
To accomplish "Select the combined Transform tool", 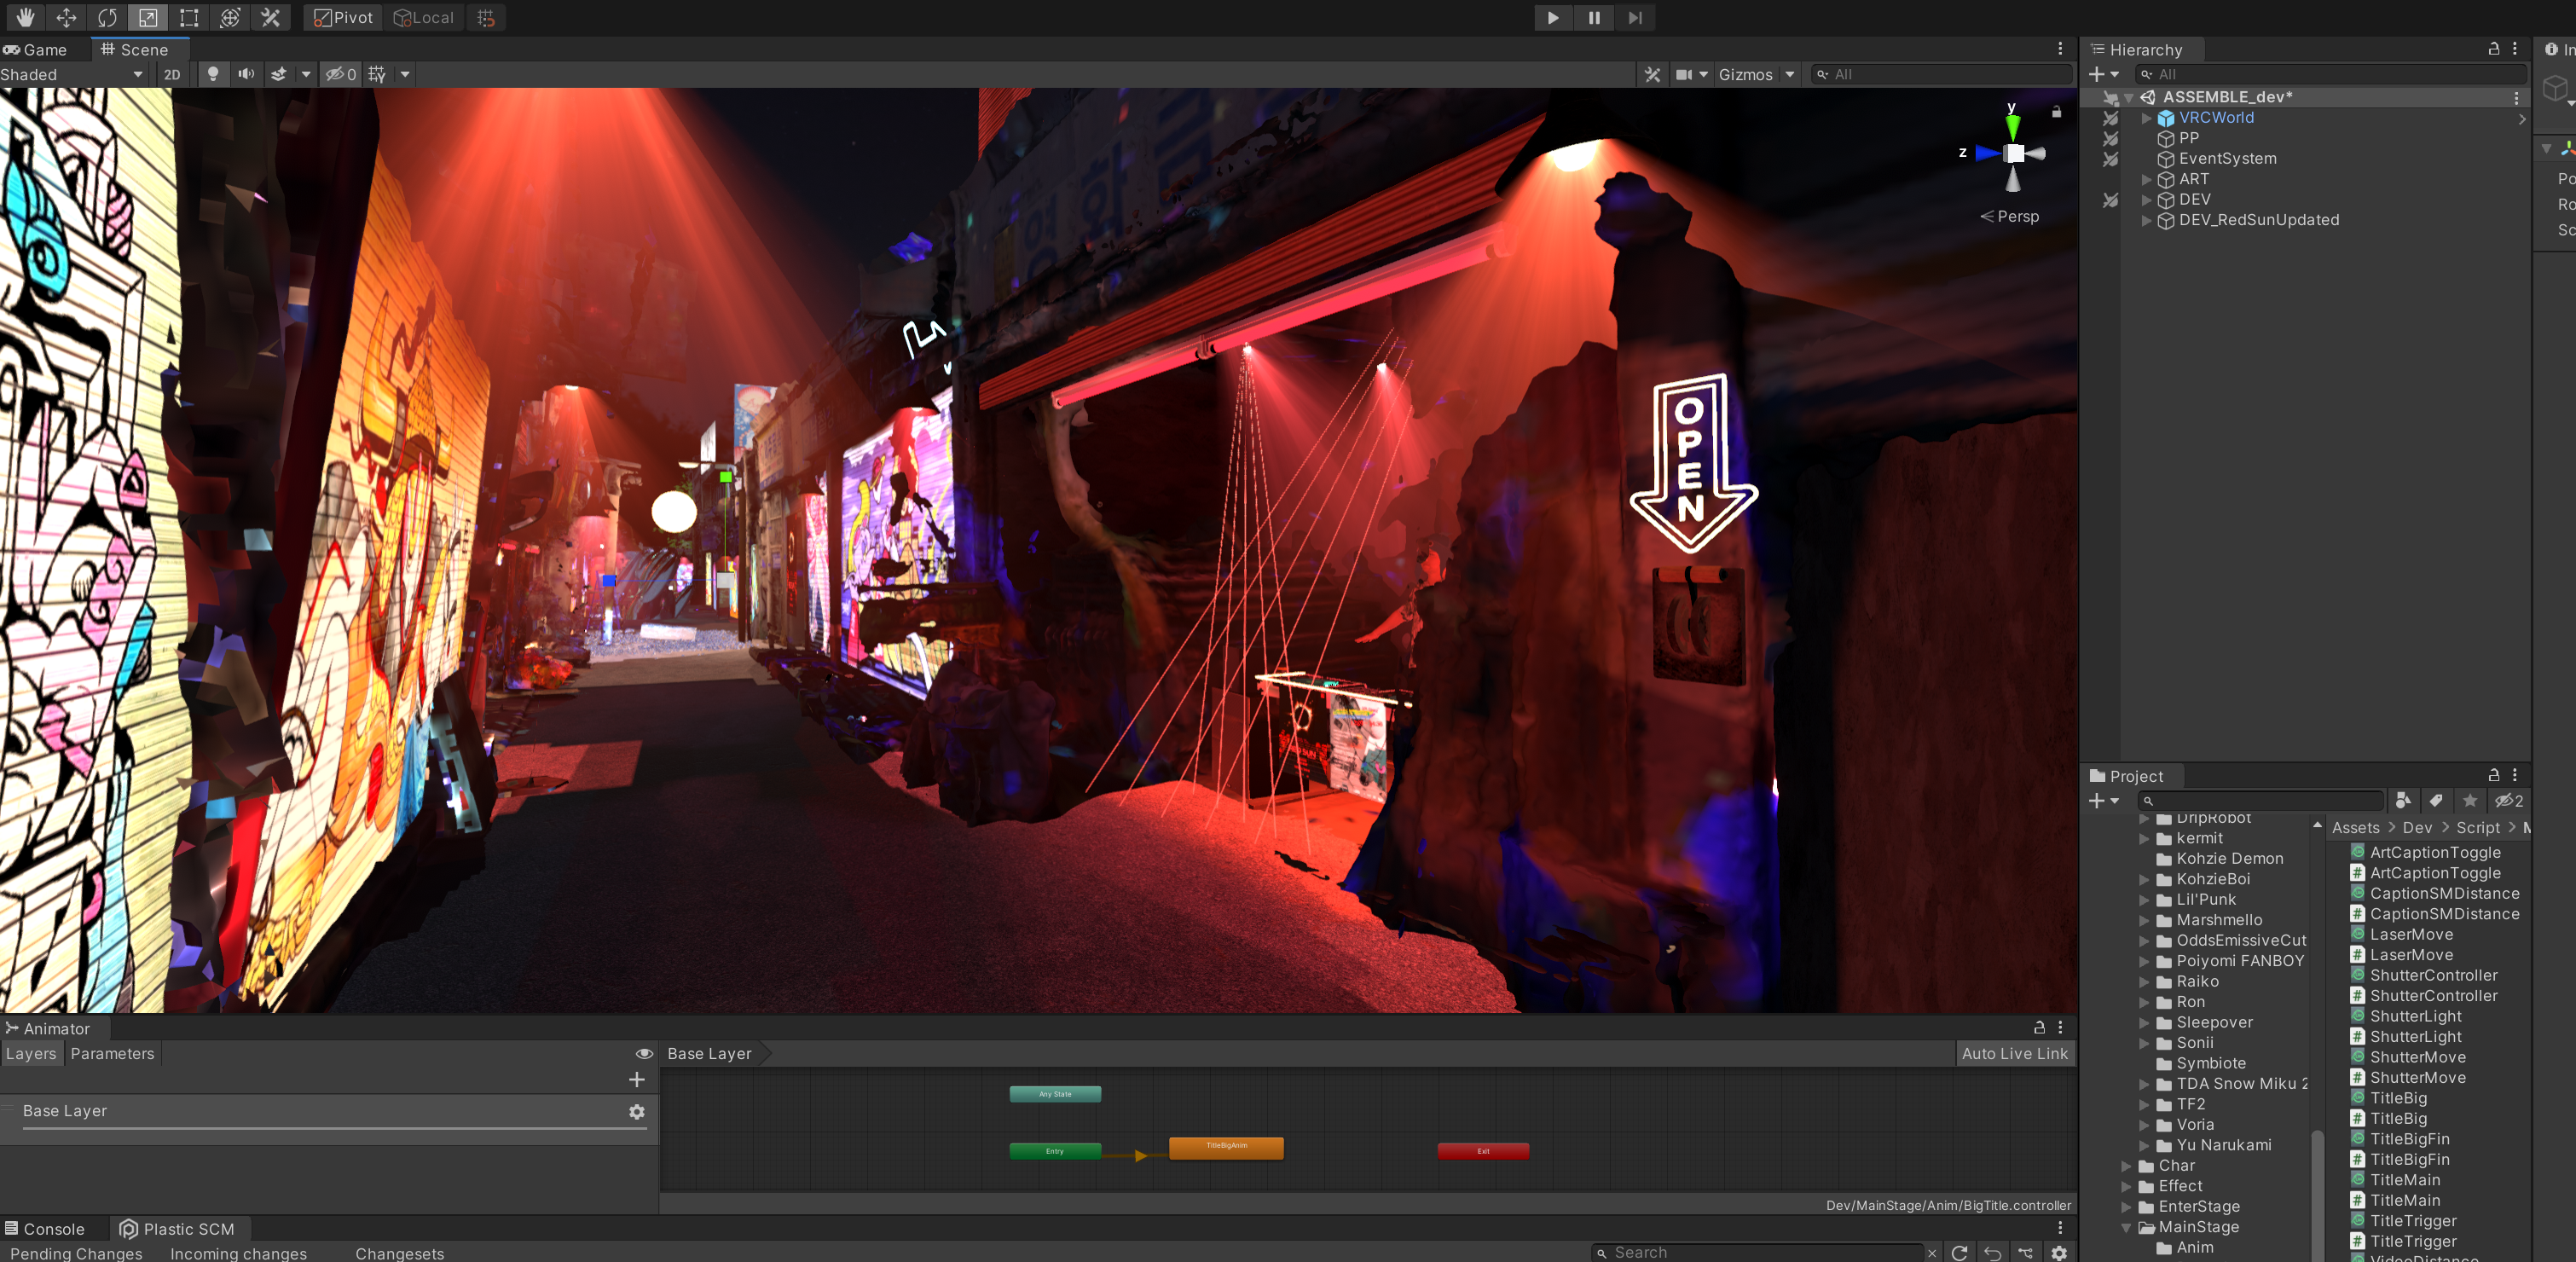I will pos(230,17).
